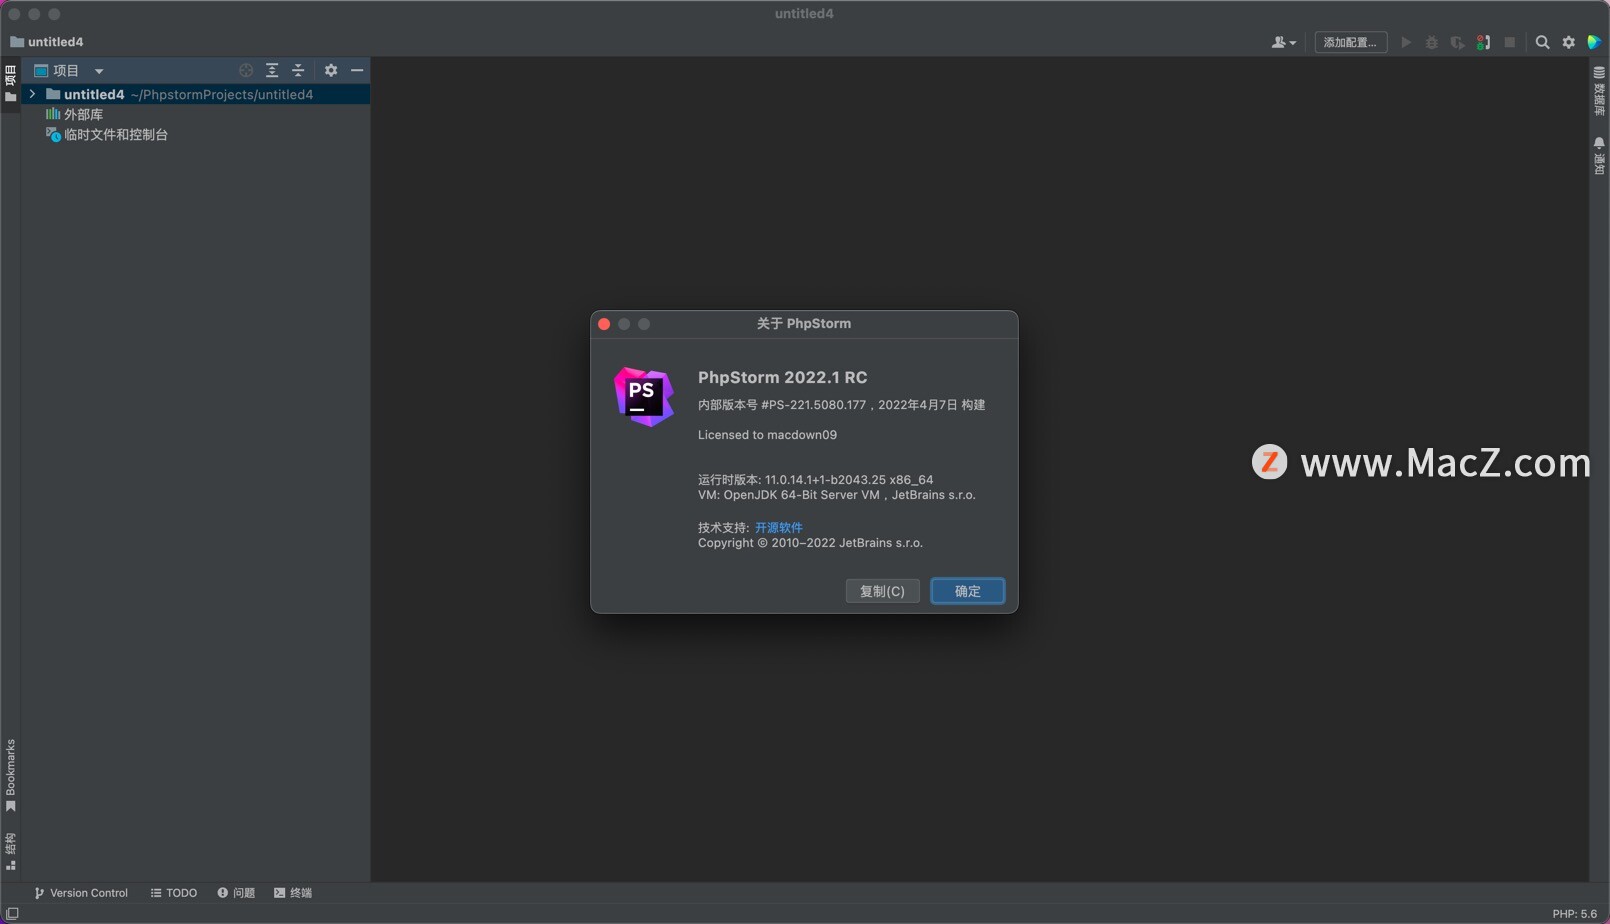The height and width of the screenshot is (924, 1610).
Task: Click the PhpStorm PS logo in About dialog
Action: [x=644, y=396]
